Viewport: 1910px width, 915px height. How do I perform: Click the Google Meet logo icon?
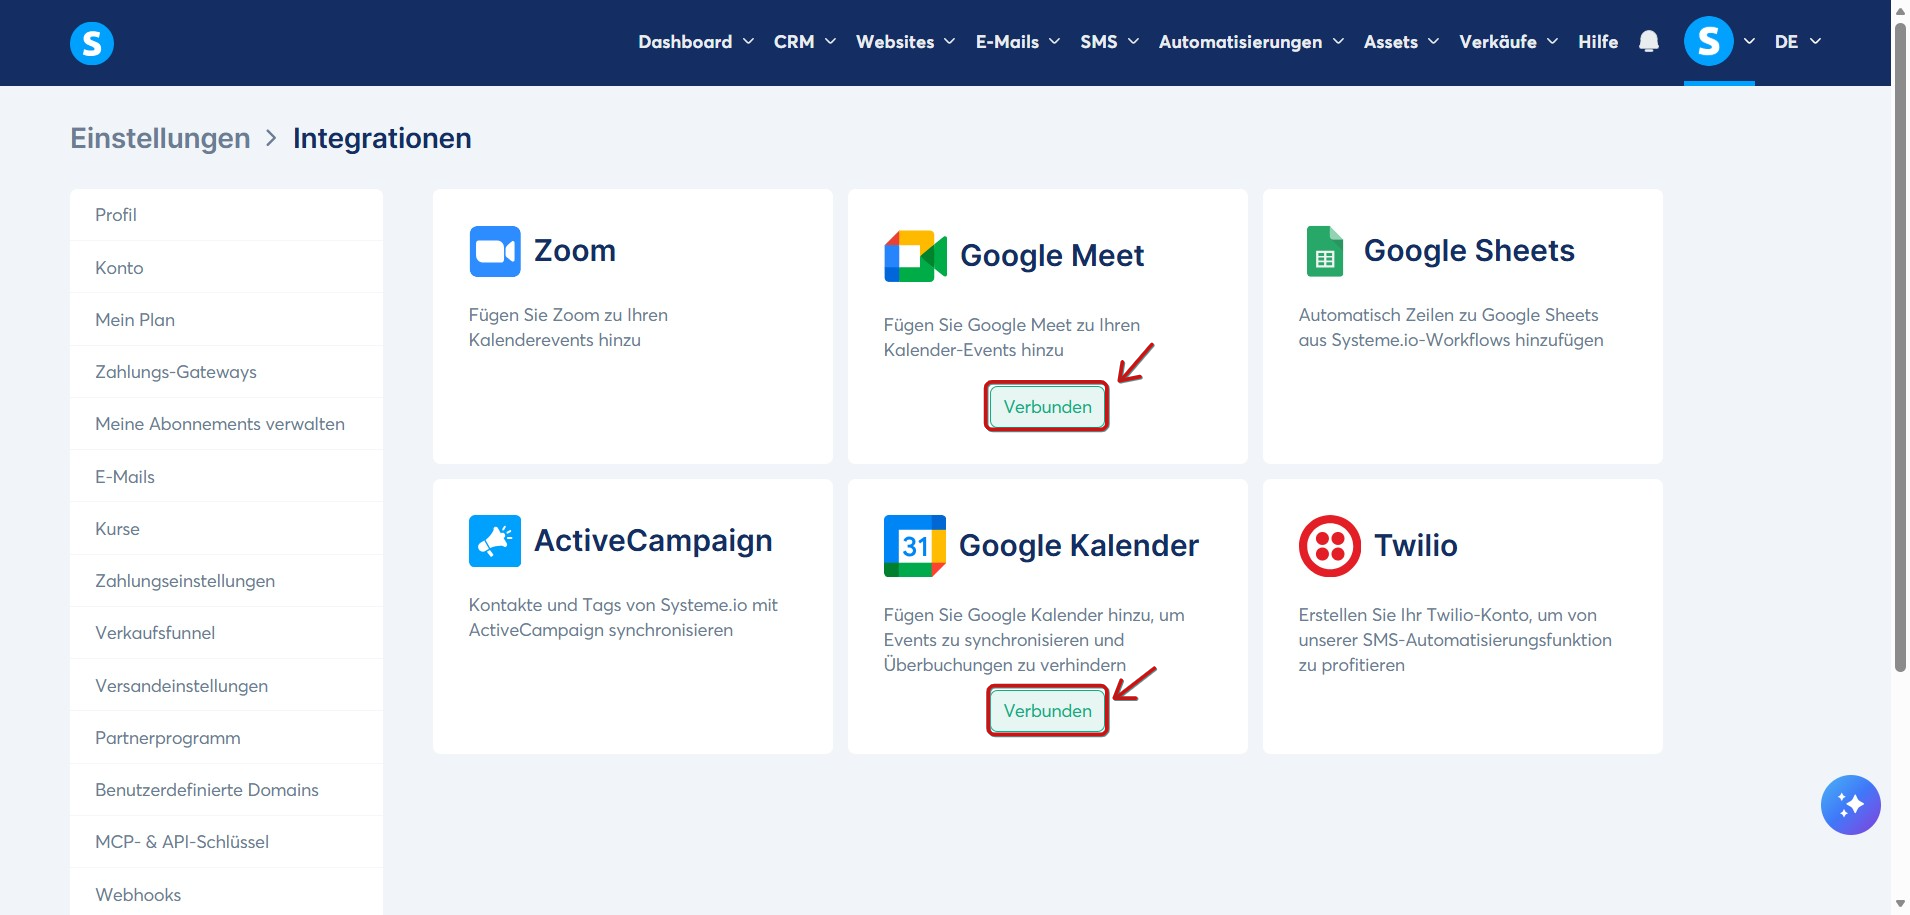click(915, 256)
